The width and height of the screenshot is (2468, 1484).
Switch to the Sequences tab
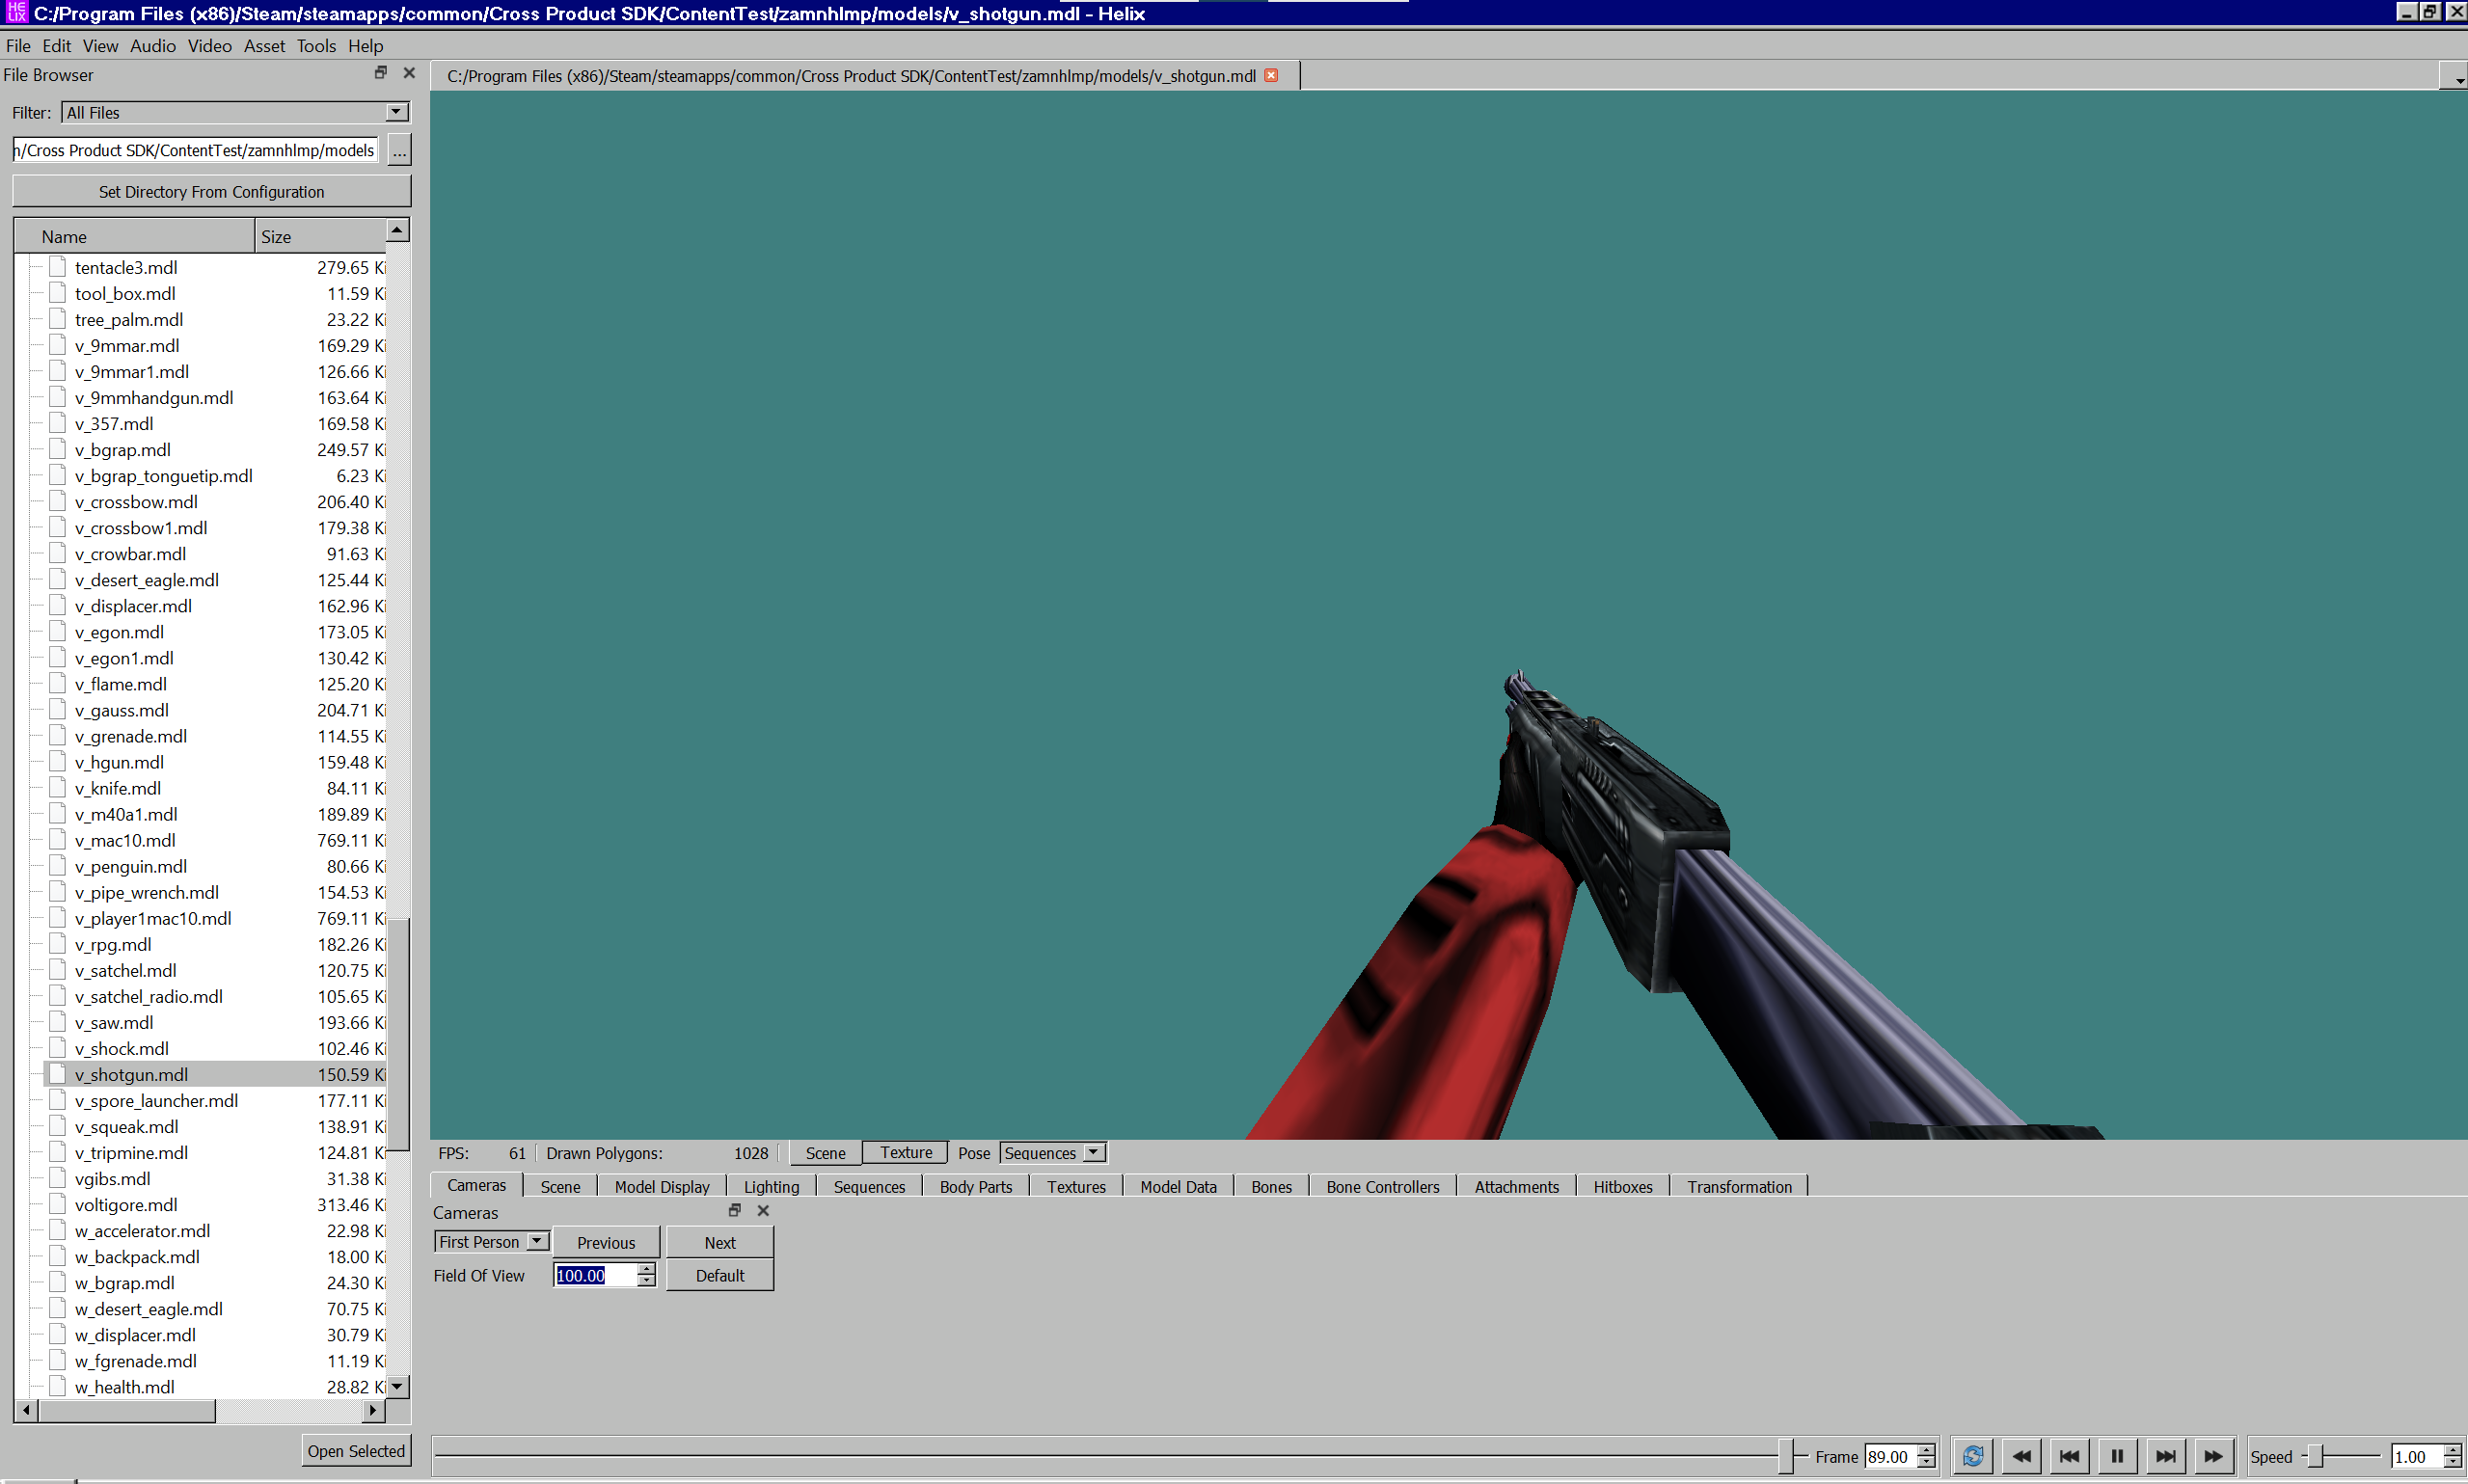[869, 1186]
